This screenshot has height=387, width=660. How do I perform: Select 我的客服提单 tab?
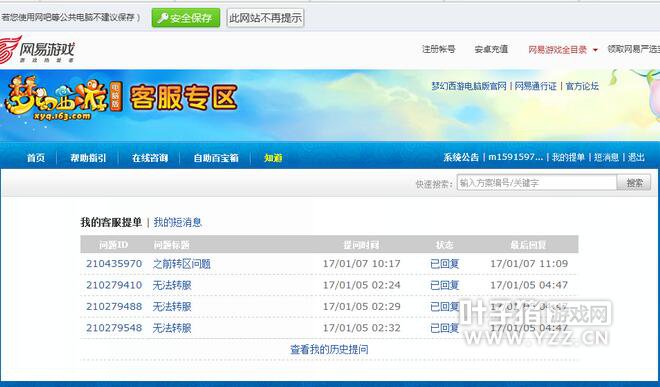coord(111,222)
